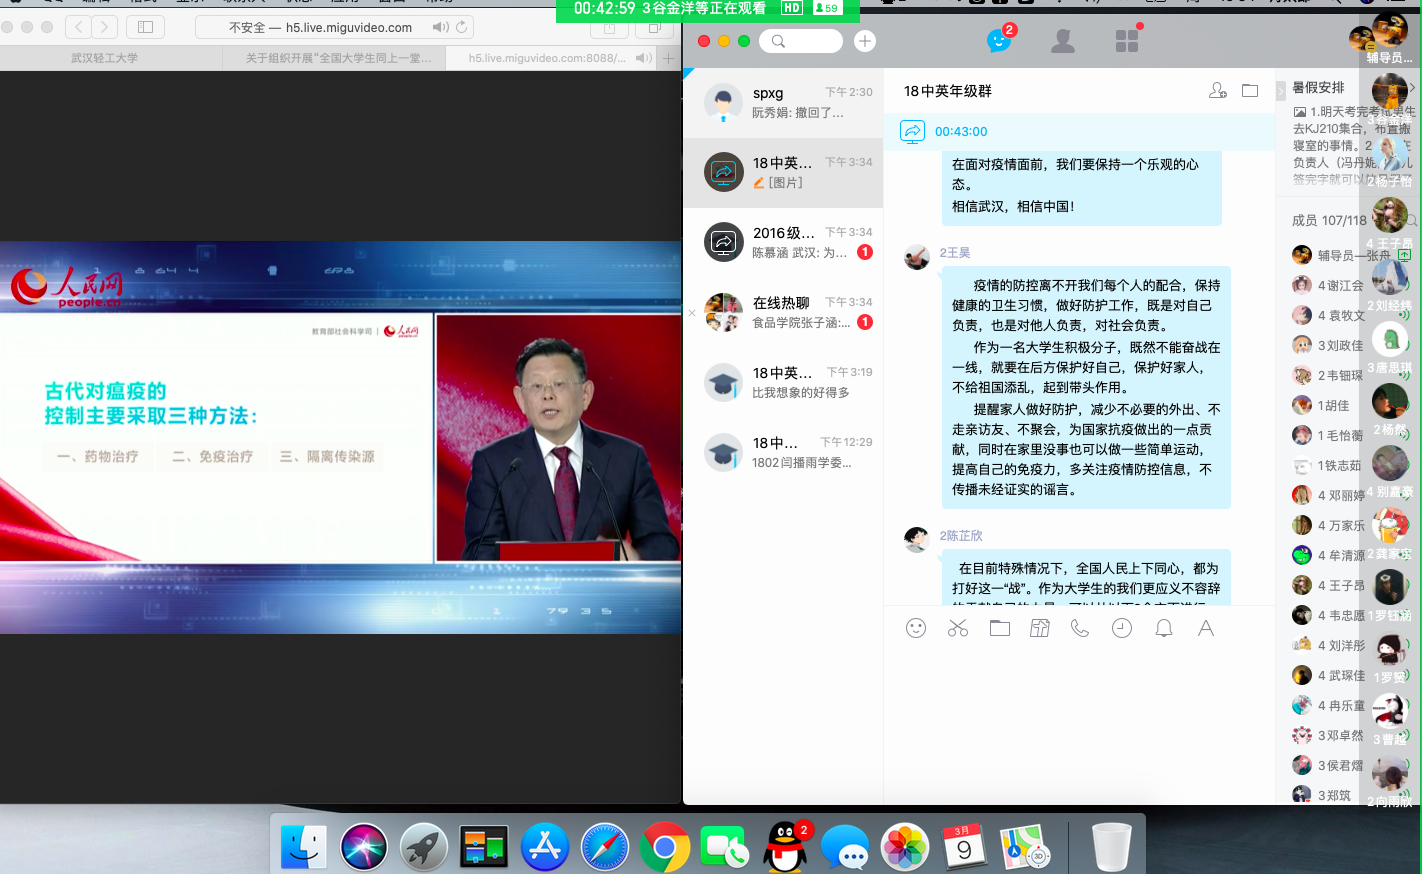This screenshot has height=874, width=1422.
Task: Open the contacts tab in QQ header
Action: click(x=1063, y=41)
